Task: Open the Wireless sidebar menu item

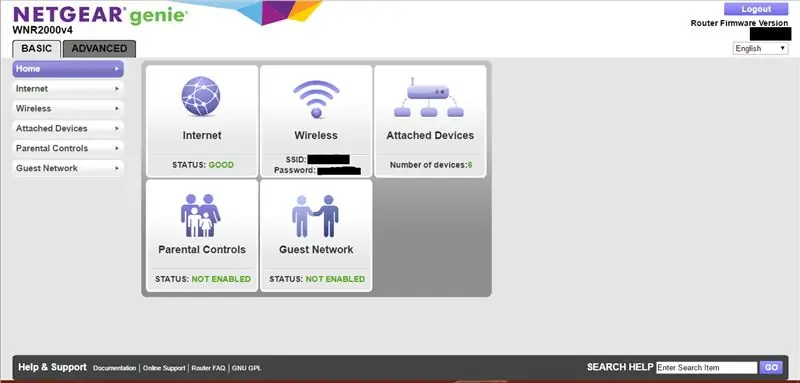Action: [x=68, y=109]
